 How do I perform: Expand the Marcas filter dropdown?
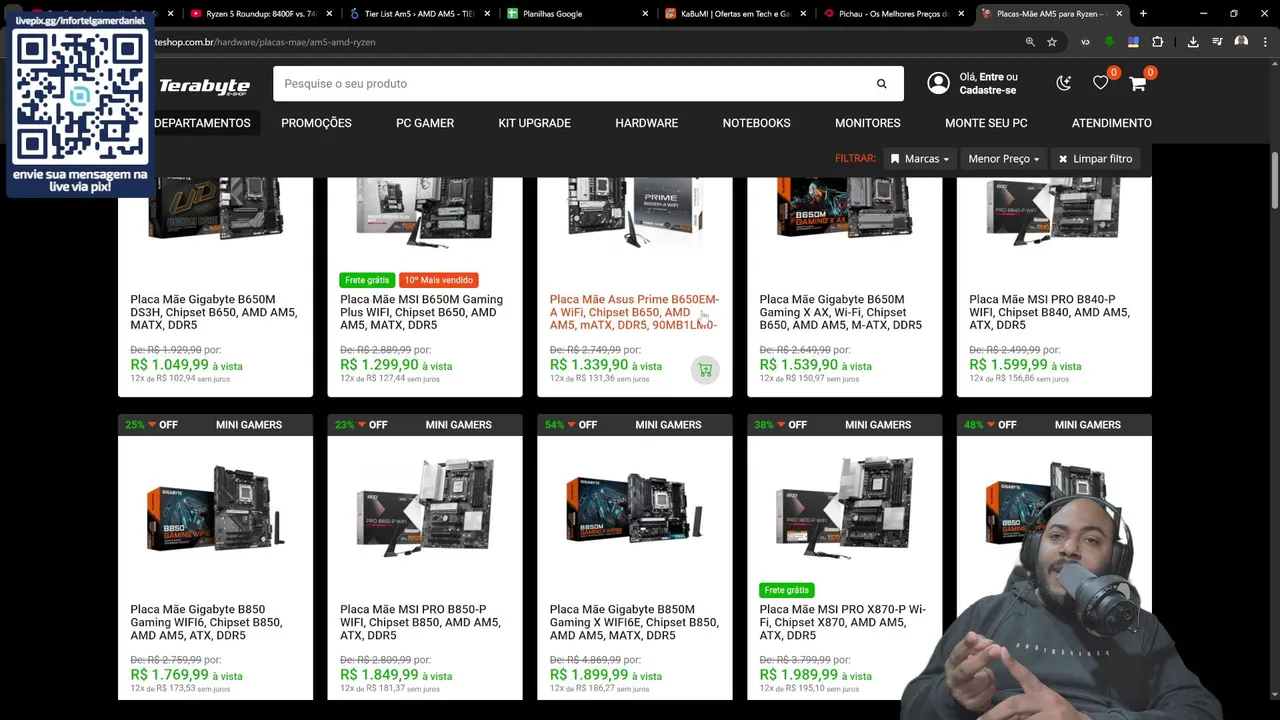point(919,159)
